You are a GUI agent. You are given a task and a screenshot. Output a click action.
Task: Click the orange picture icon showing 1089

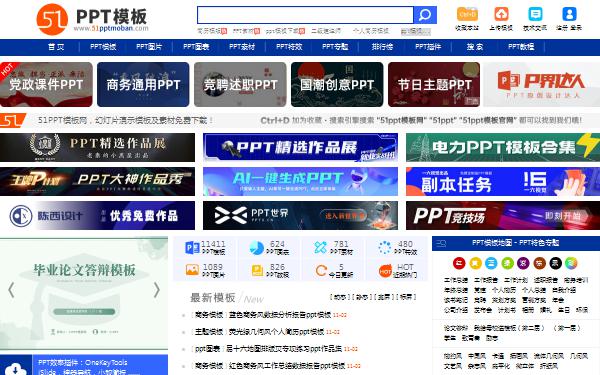192,270
